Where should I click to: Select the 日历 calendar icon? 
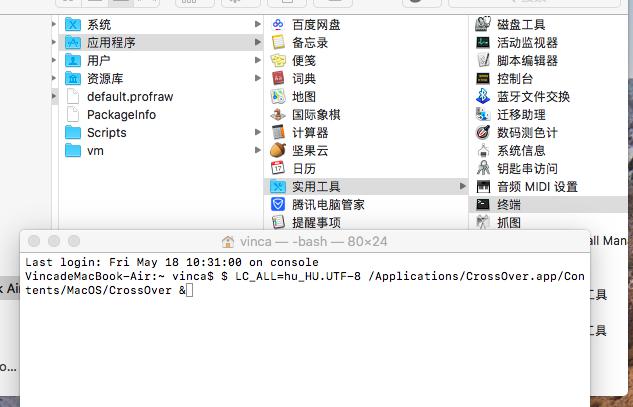pyautogui.click(x=278, y=168)
